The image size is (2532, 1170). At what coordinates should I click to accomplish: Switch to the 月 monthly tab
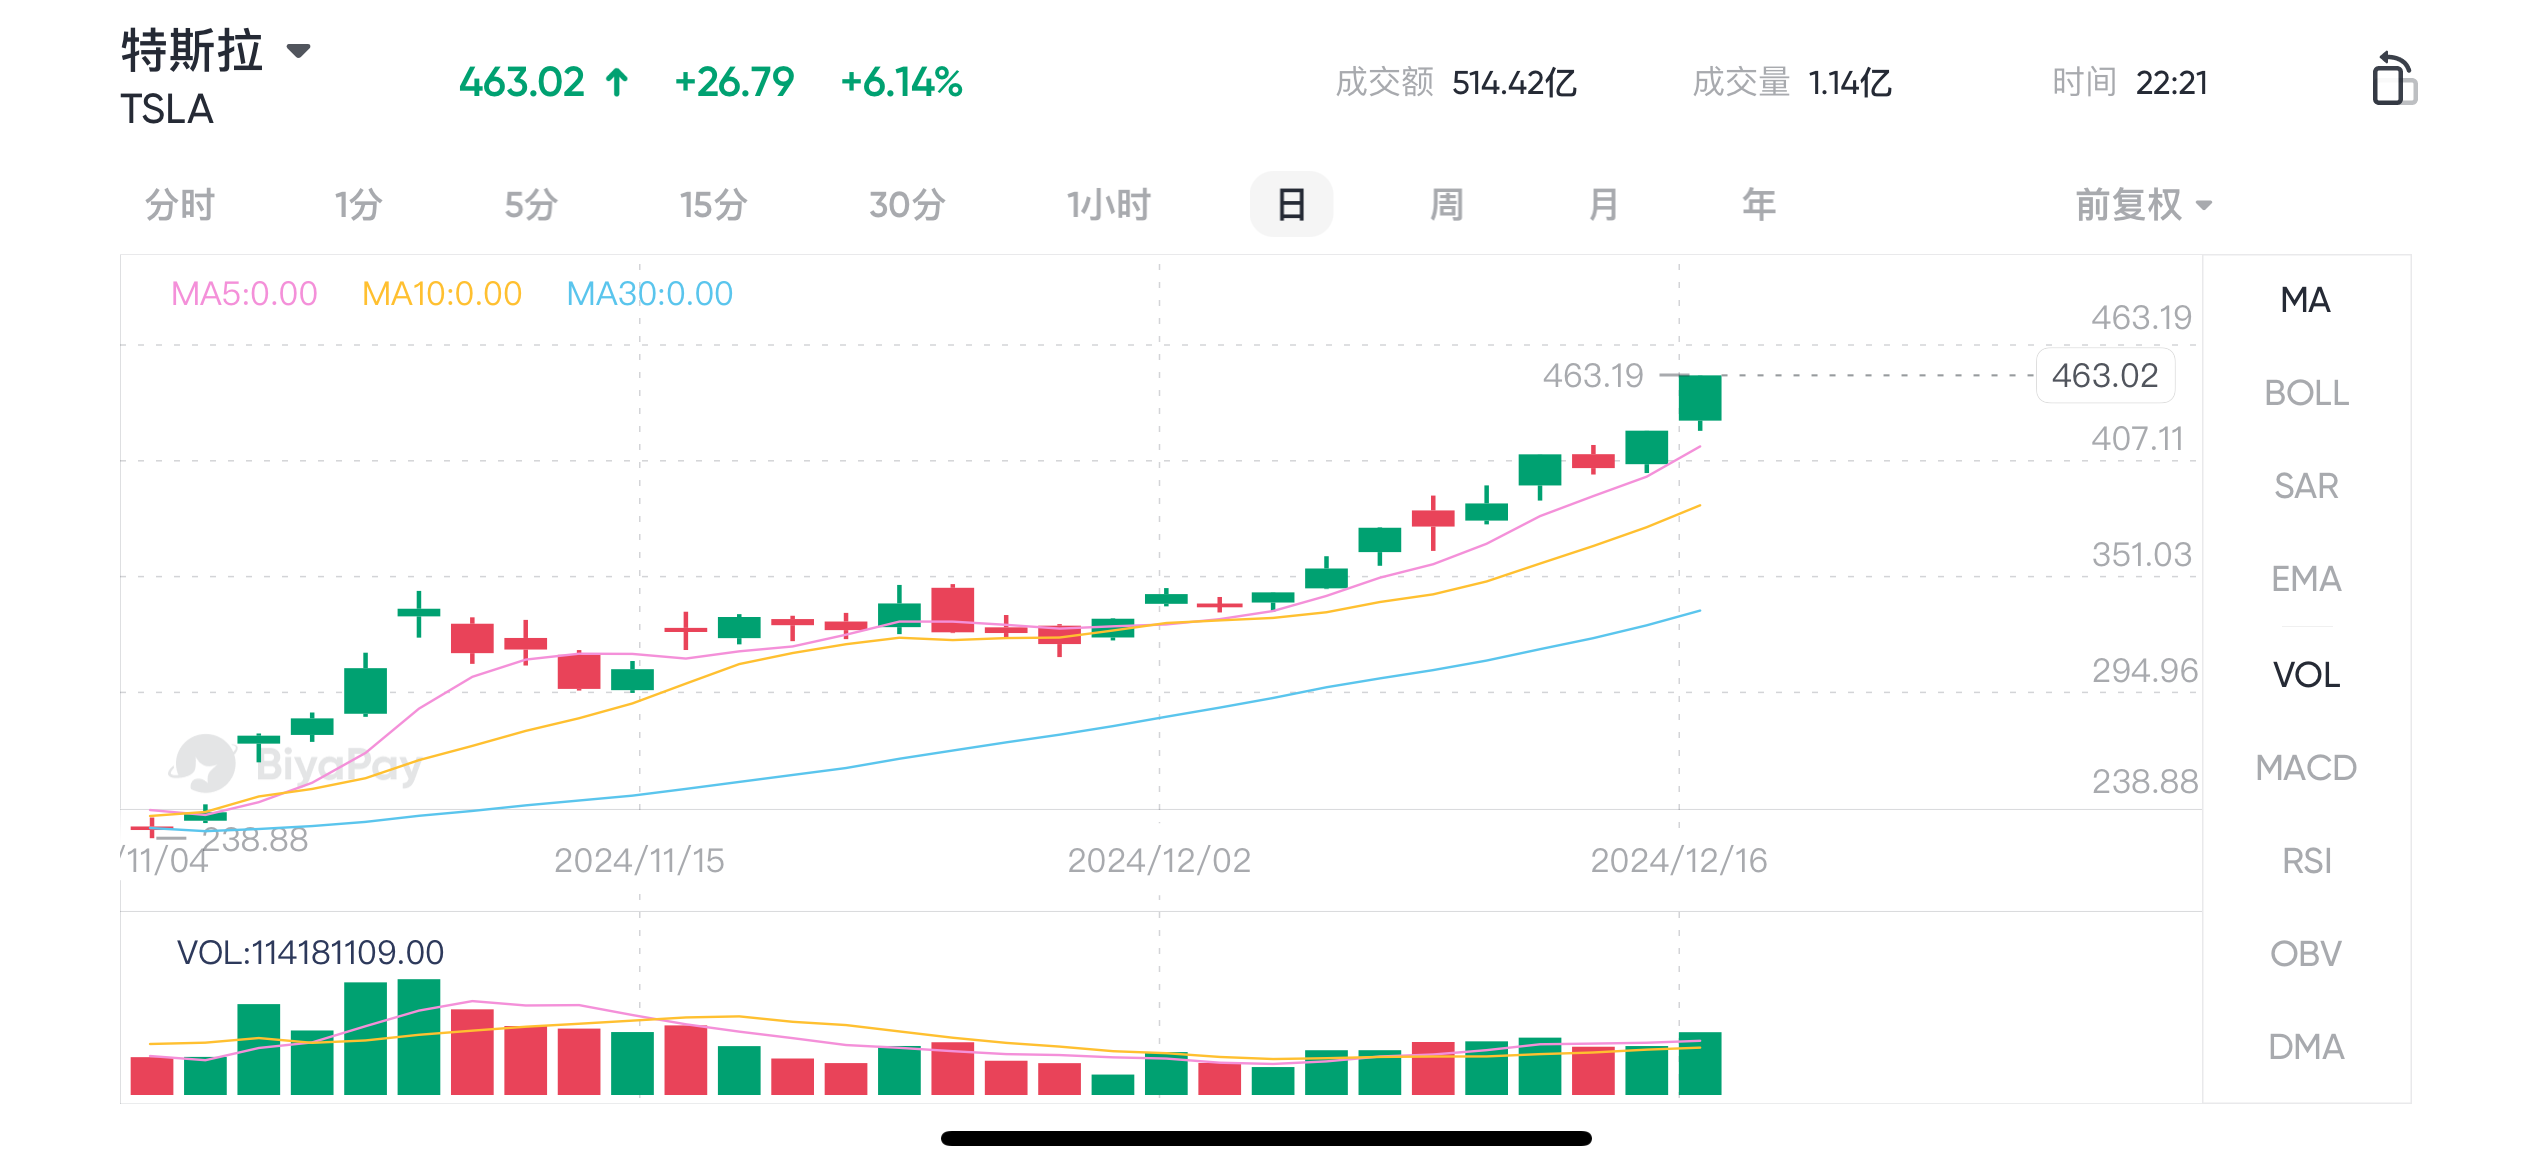[1603, 205]
